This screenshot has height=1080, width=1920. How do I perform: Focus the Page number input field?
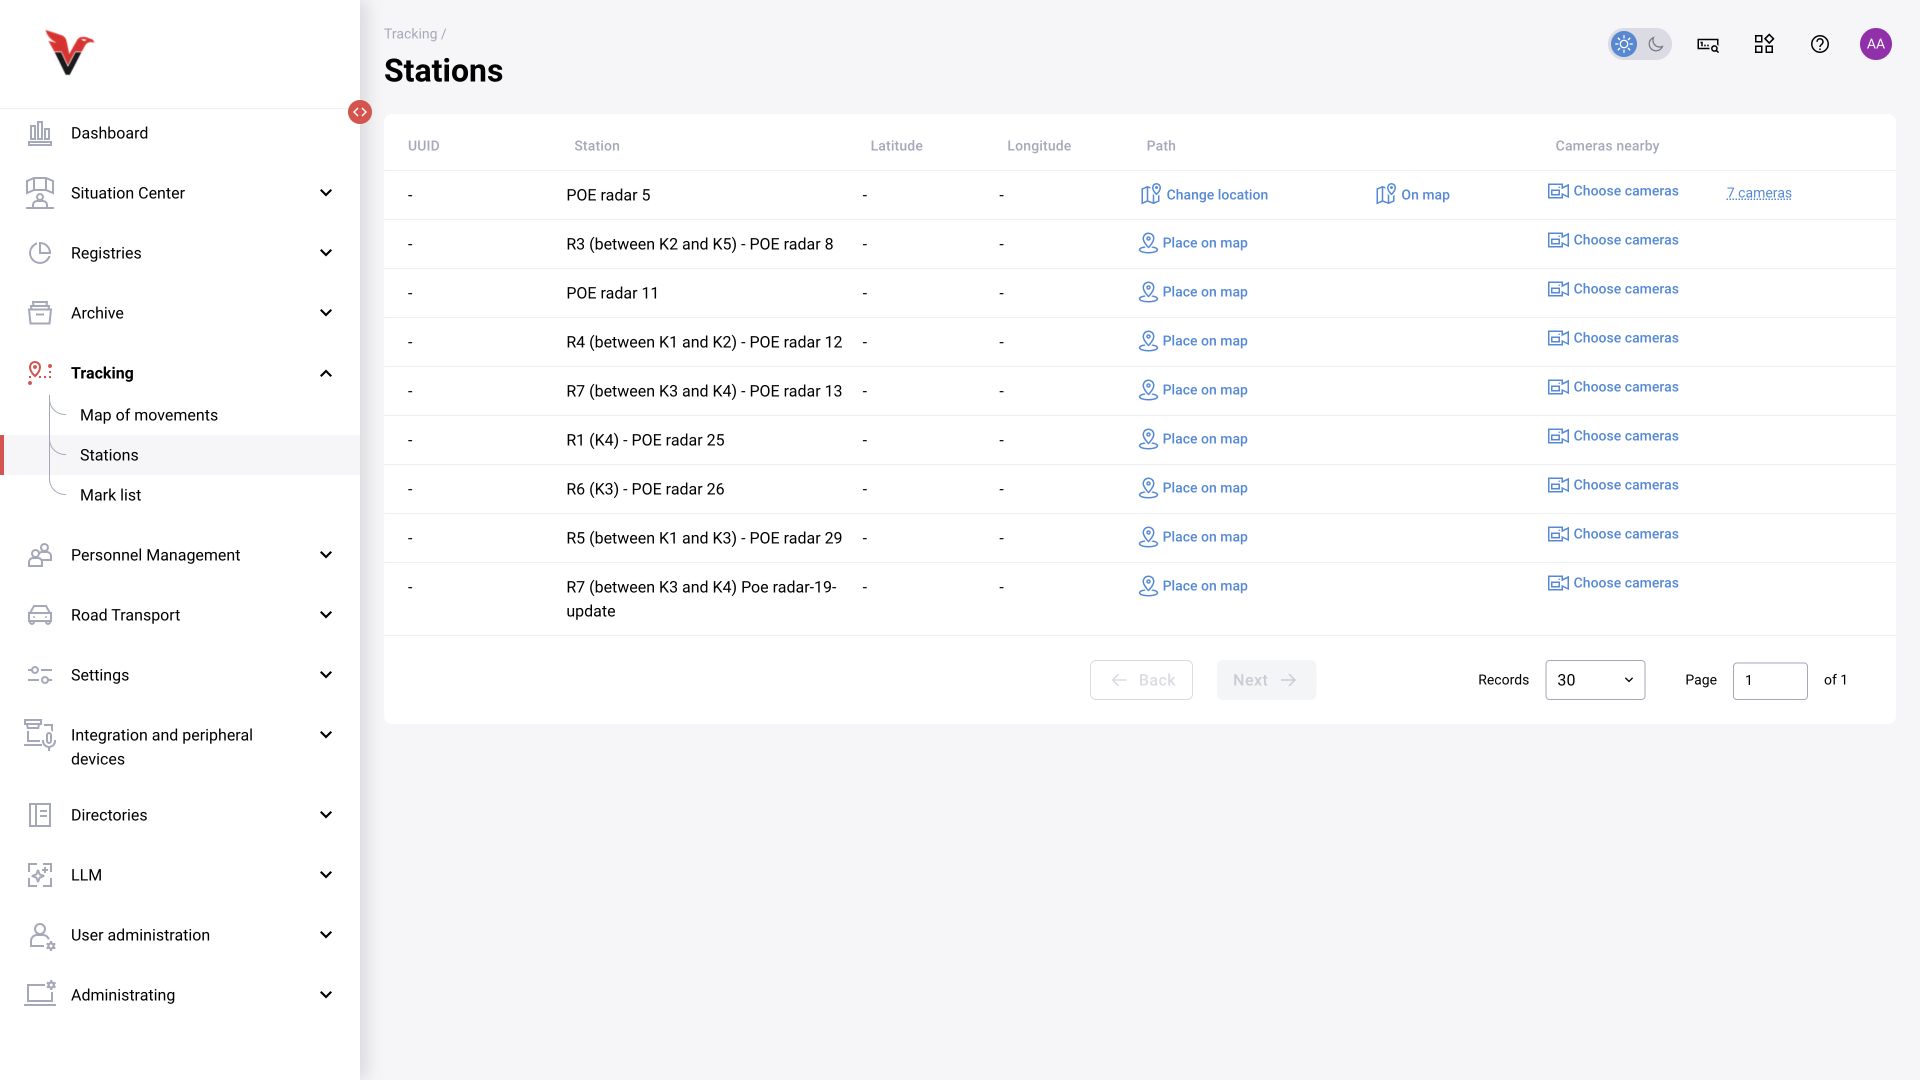pyautogui.click(x=1770, y=680)
